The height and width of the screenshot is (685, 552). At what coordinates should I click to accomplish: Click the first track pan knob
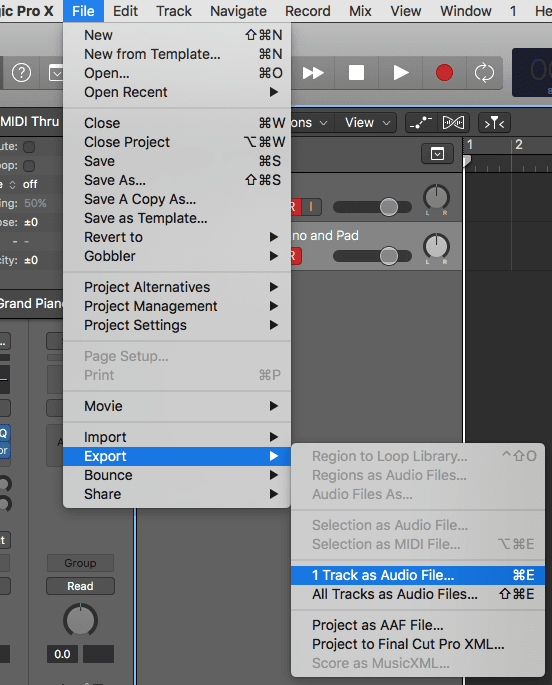(x=436, y=197)
